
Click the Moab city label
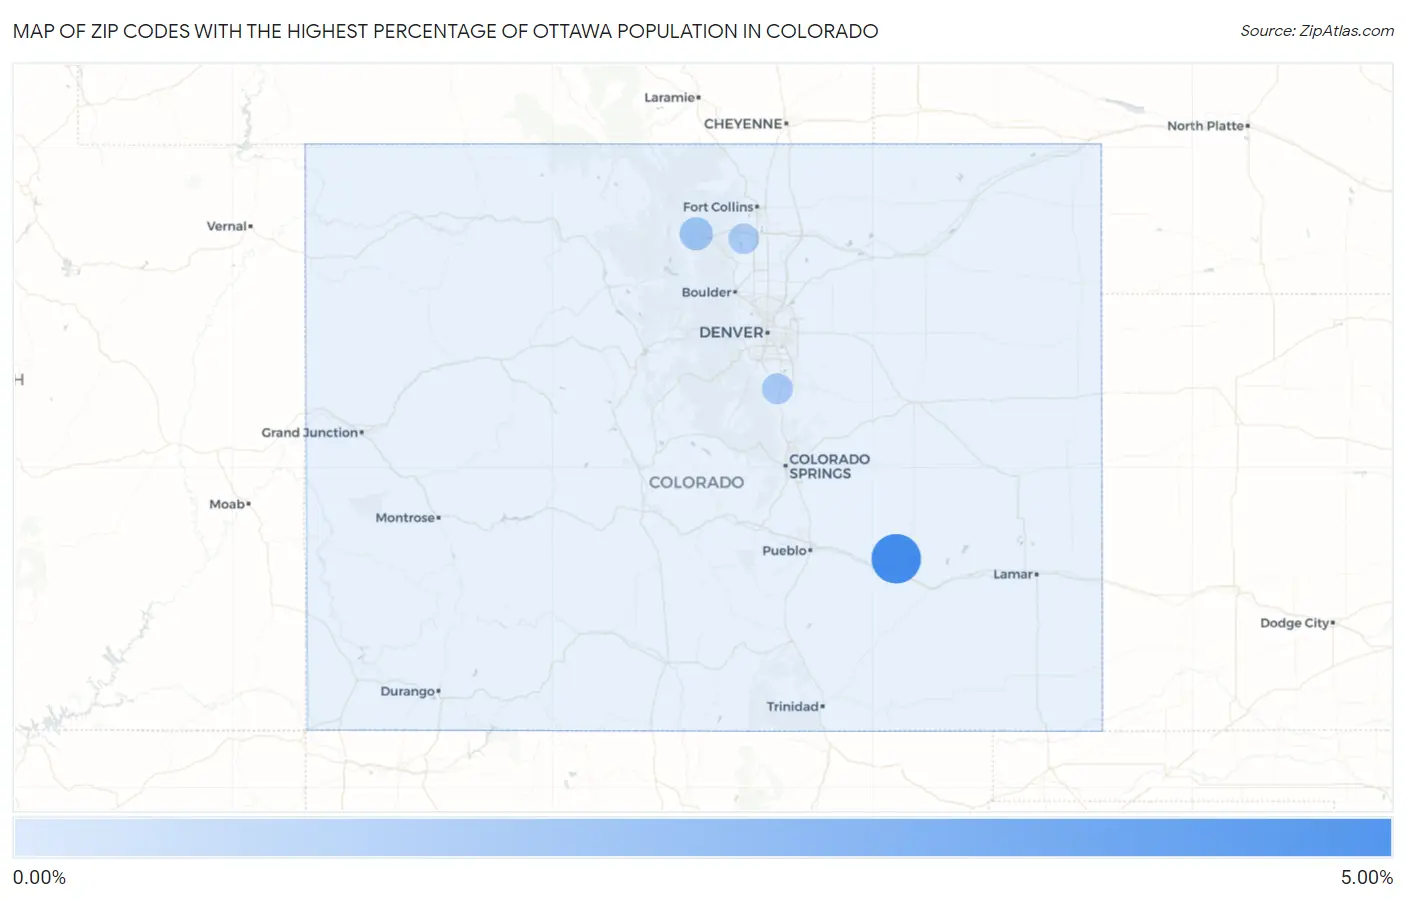227,504
